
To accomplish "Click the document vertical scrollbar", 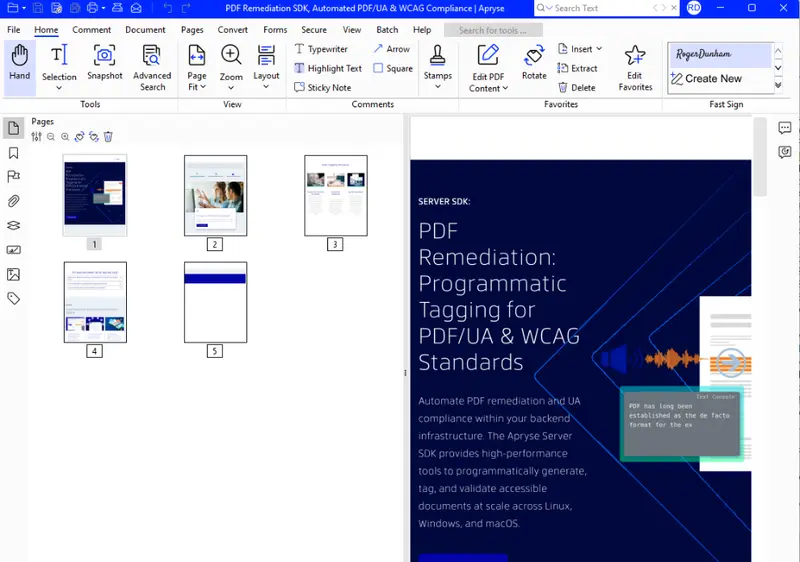I will [x=760, y=157].
